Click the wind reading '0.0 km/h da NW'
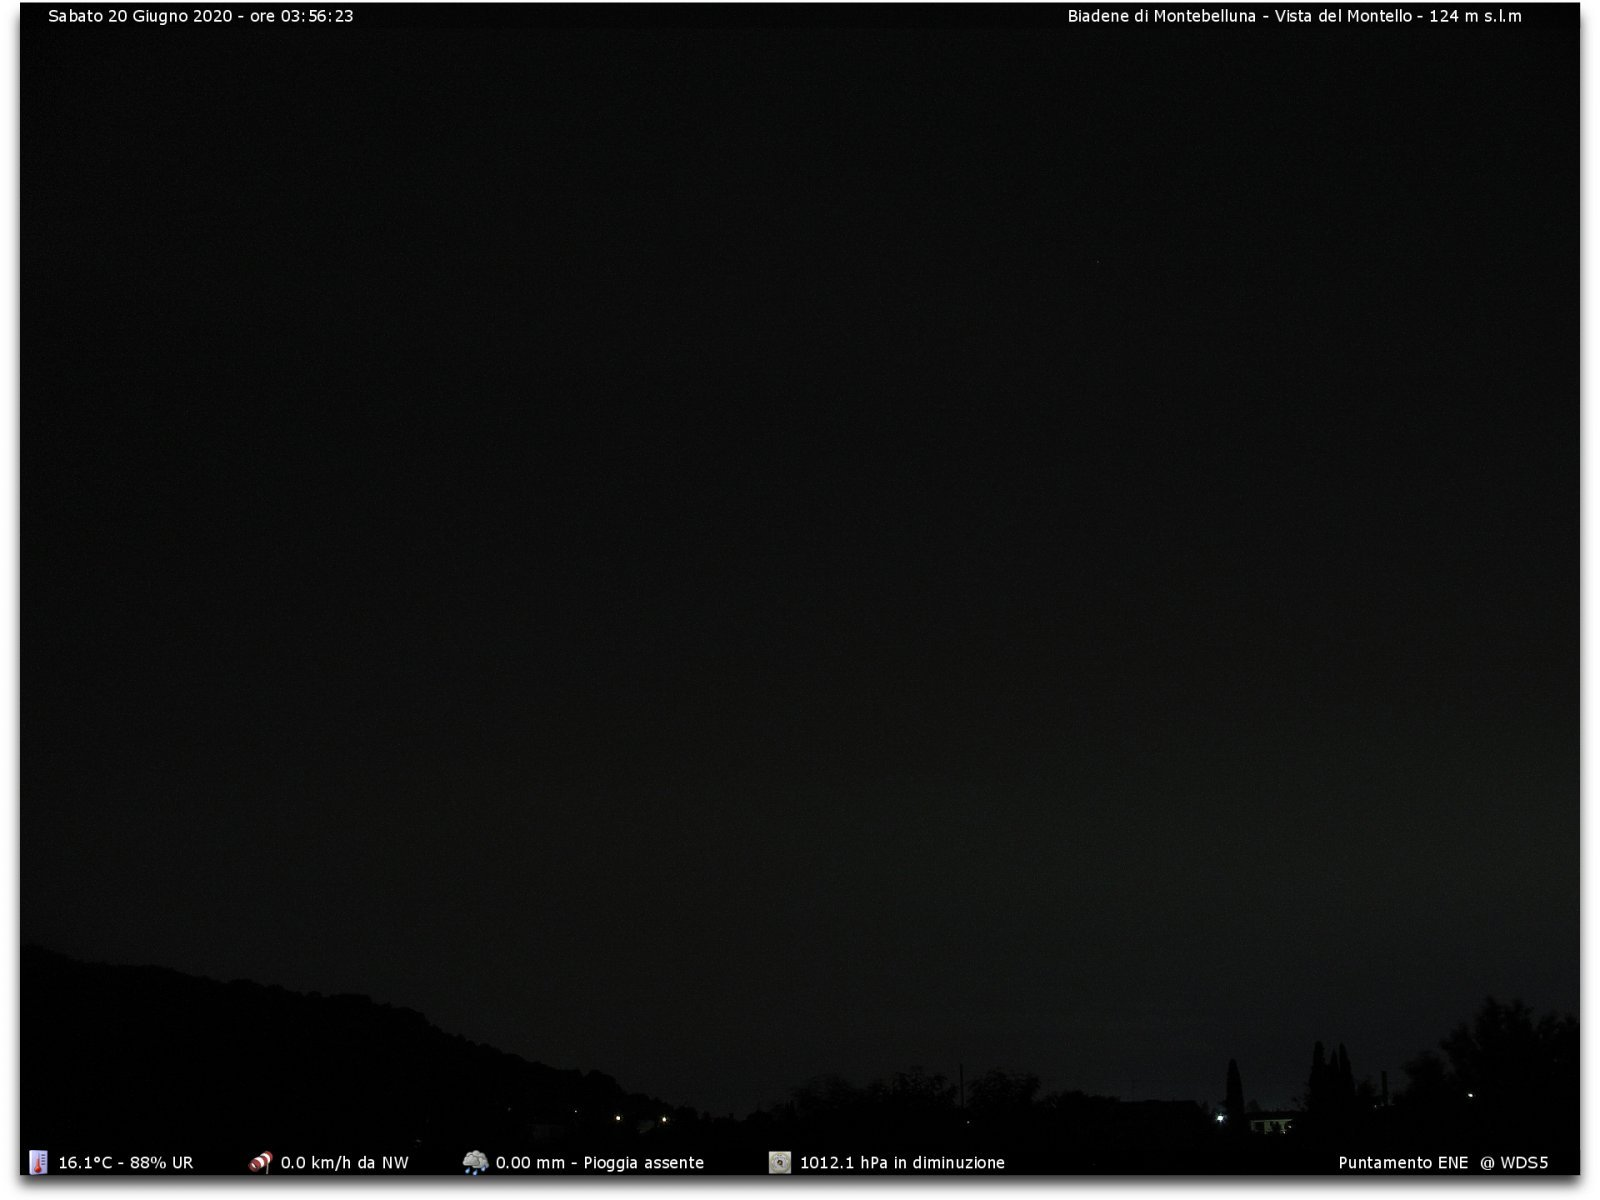This screenshot has width=1600, height=1200. 344,1163
